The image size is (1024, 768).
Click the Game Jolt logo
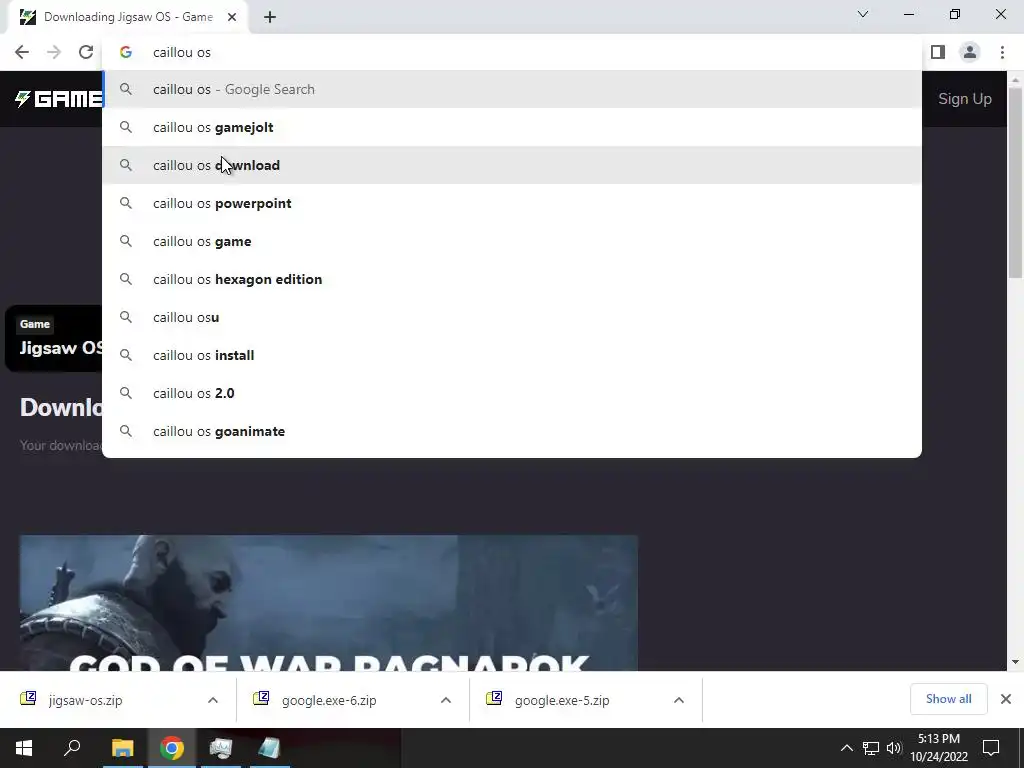[x=58, y=99]
